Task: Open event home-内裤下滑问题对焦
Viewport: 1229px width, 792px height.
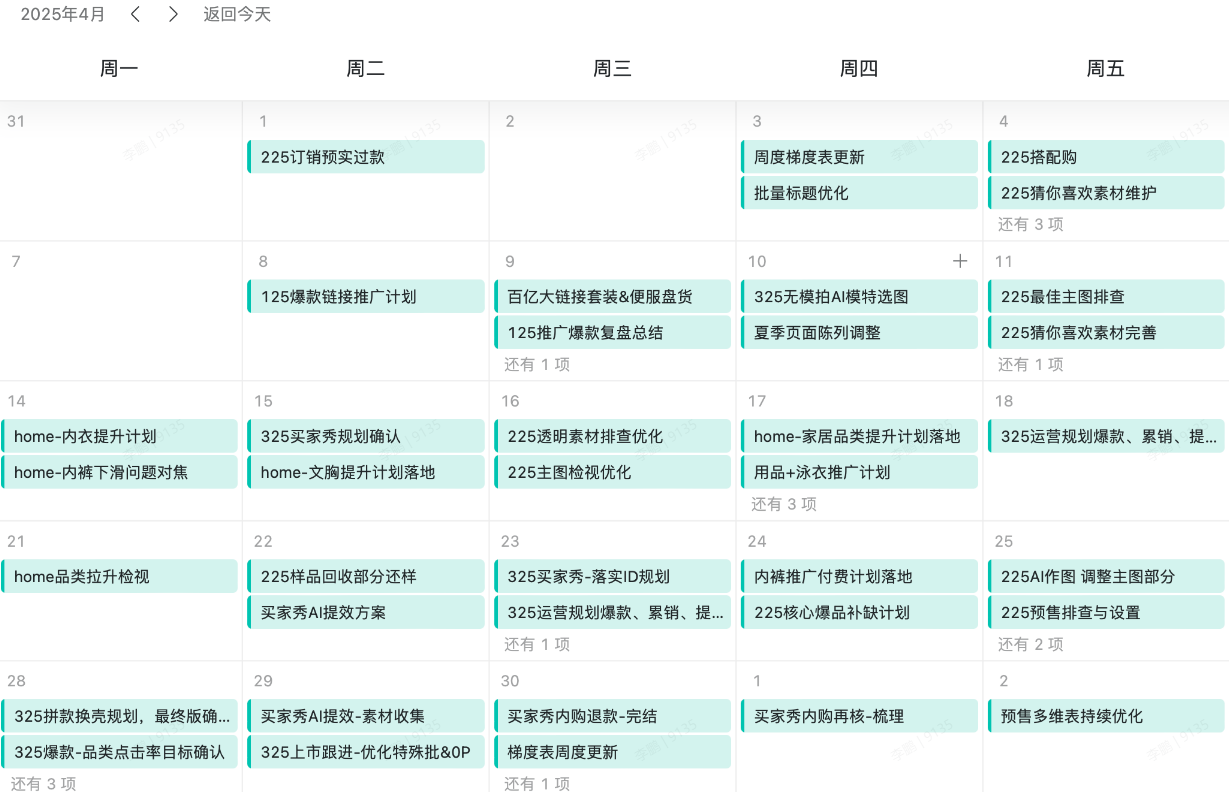Action: [119, 473]
